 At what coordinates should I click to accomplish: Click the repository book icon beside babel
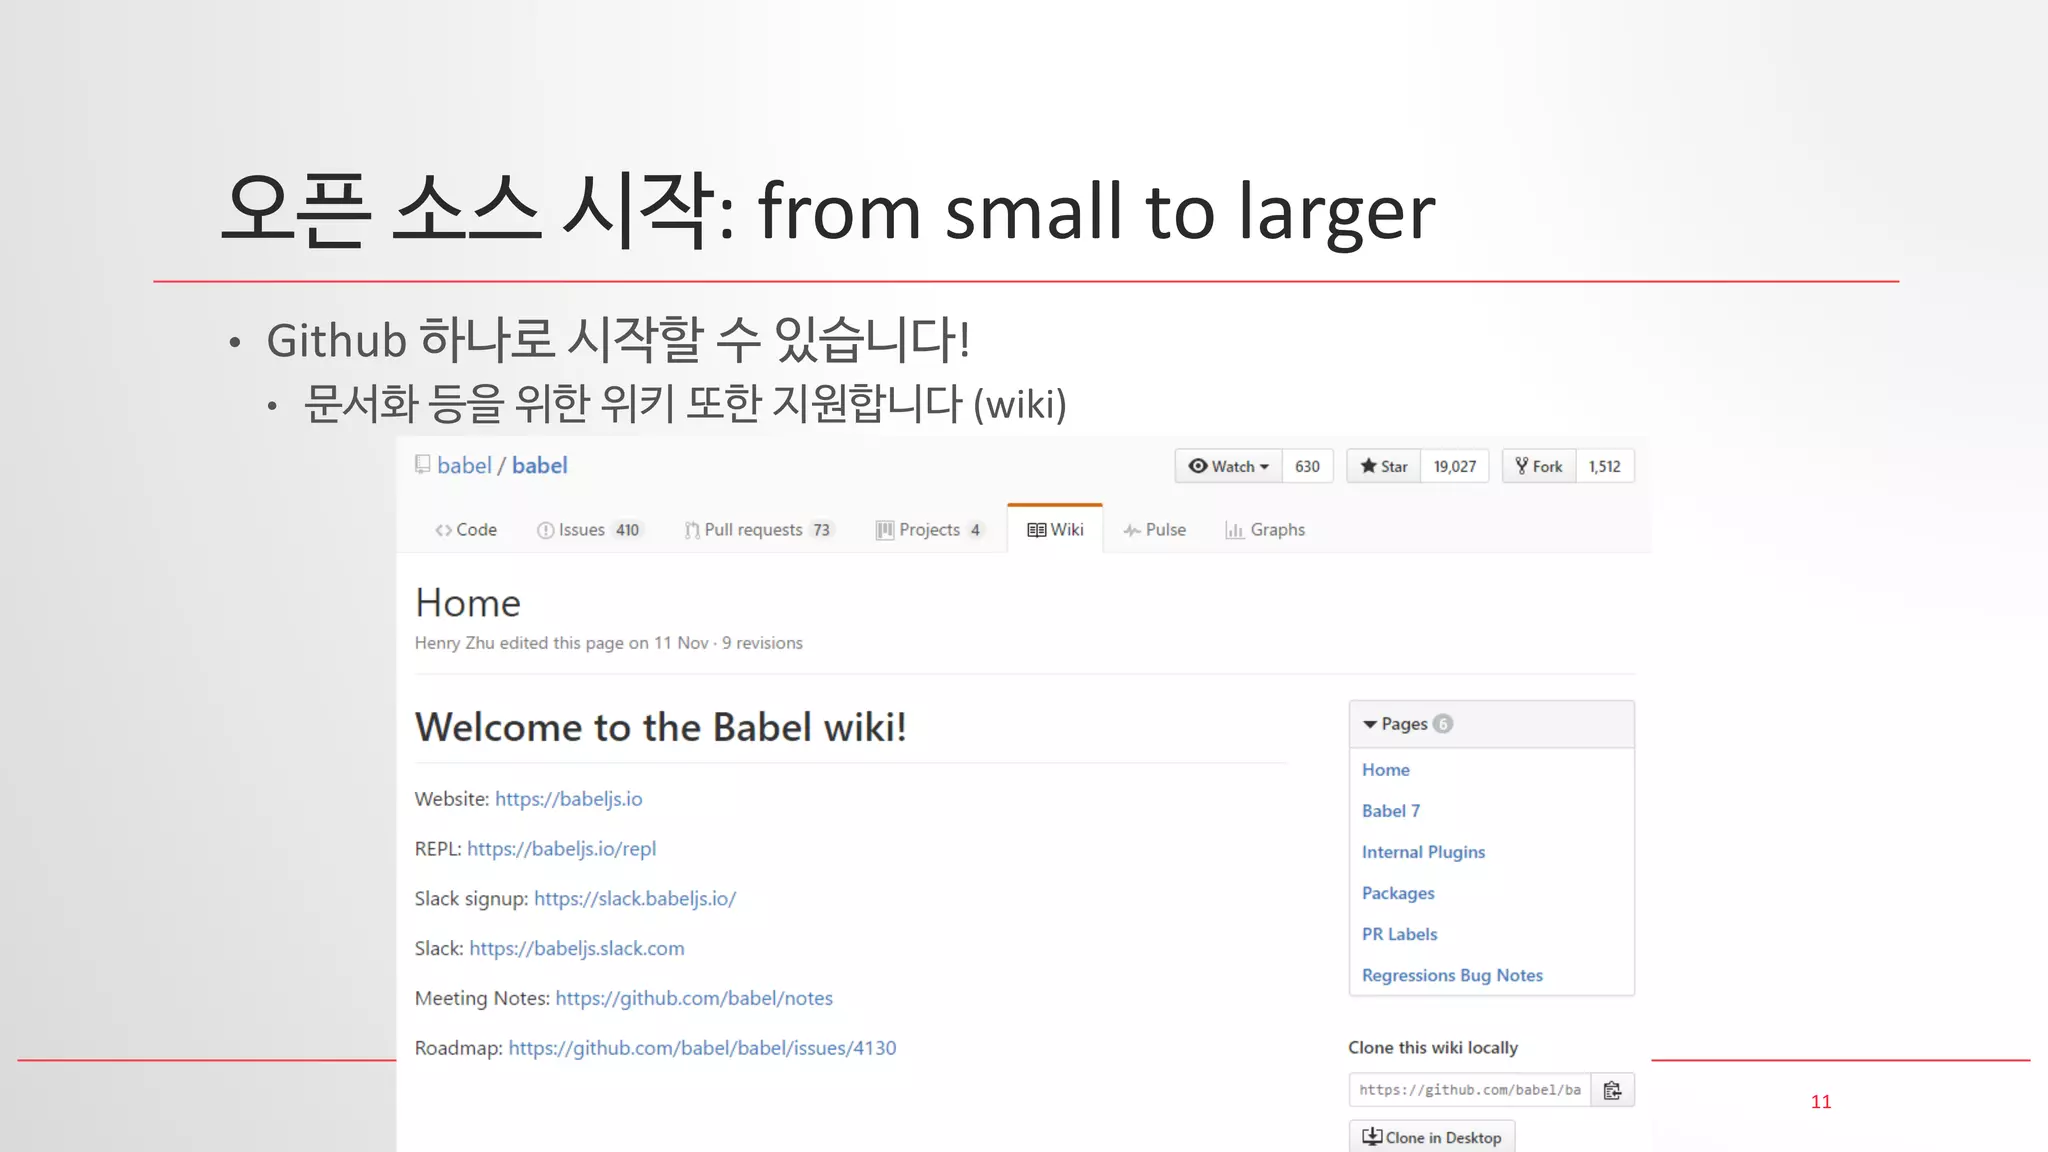[x=423, y=465]
